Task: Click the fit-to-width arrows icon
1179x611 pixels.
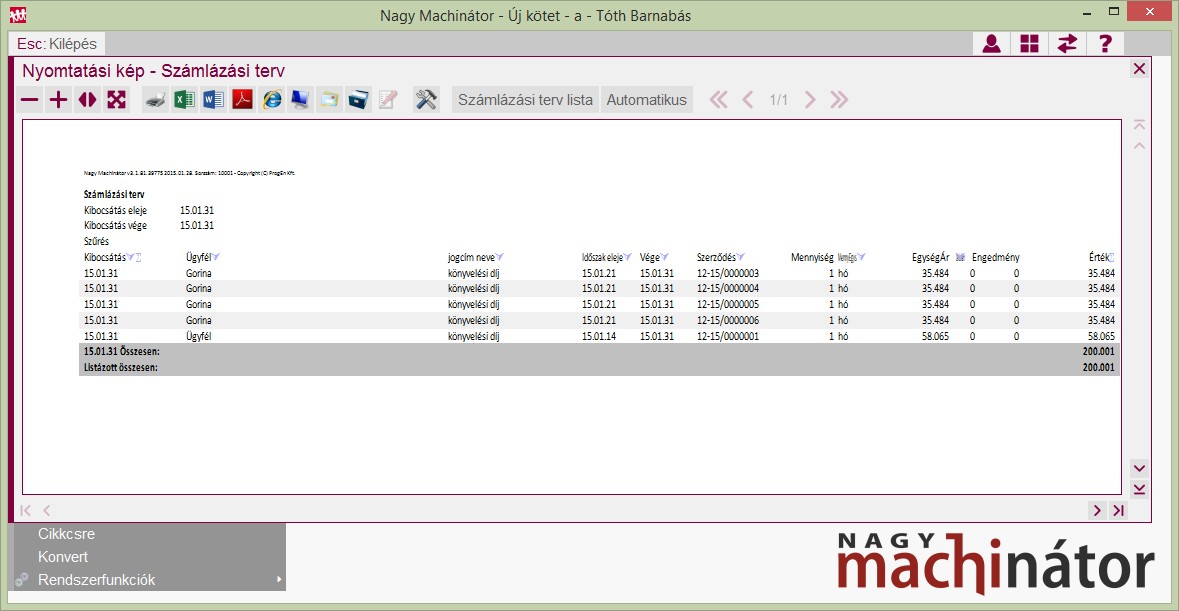Action: [x=88, y=100]
